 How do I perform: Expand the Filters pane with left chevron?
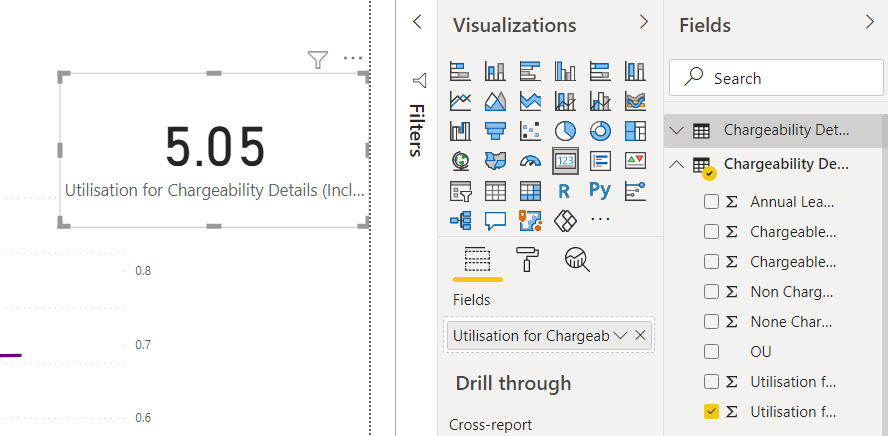(x=417, y=22)
